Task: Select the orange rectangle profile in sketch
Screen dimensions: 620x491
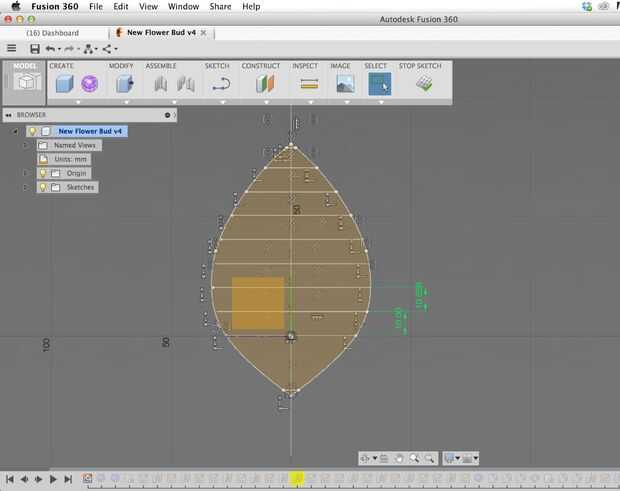Action: [x=258, y=303]
